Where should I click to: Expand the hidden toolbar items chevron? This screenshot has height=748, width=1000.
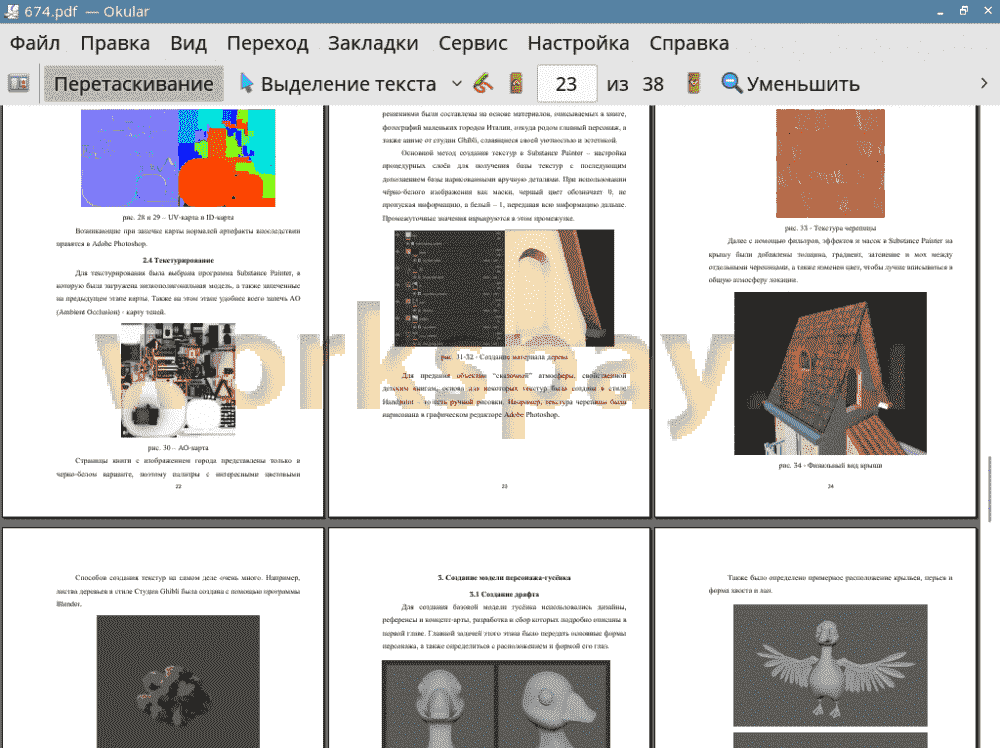coord(984,84)
